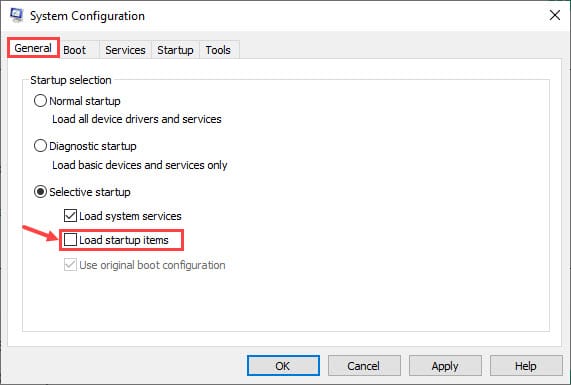The image size is (571, 385).
Task: Click the System Configuration app icon in title bar
Action: point(16,15)
